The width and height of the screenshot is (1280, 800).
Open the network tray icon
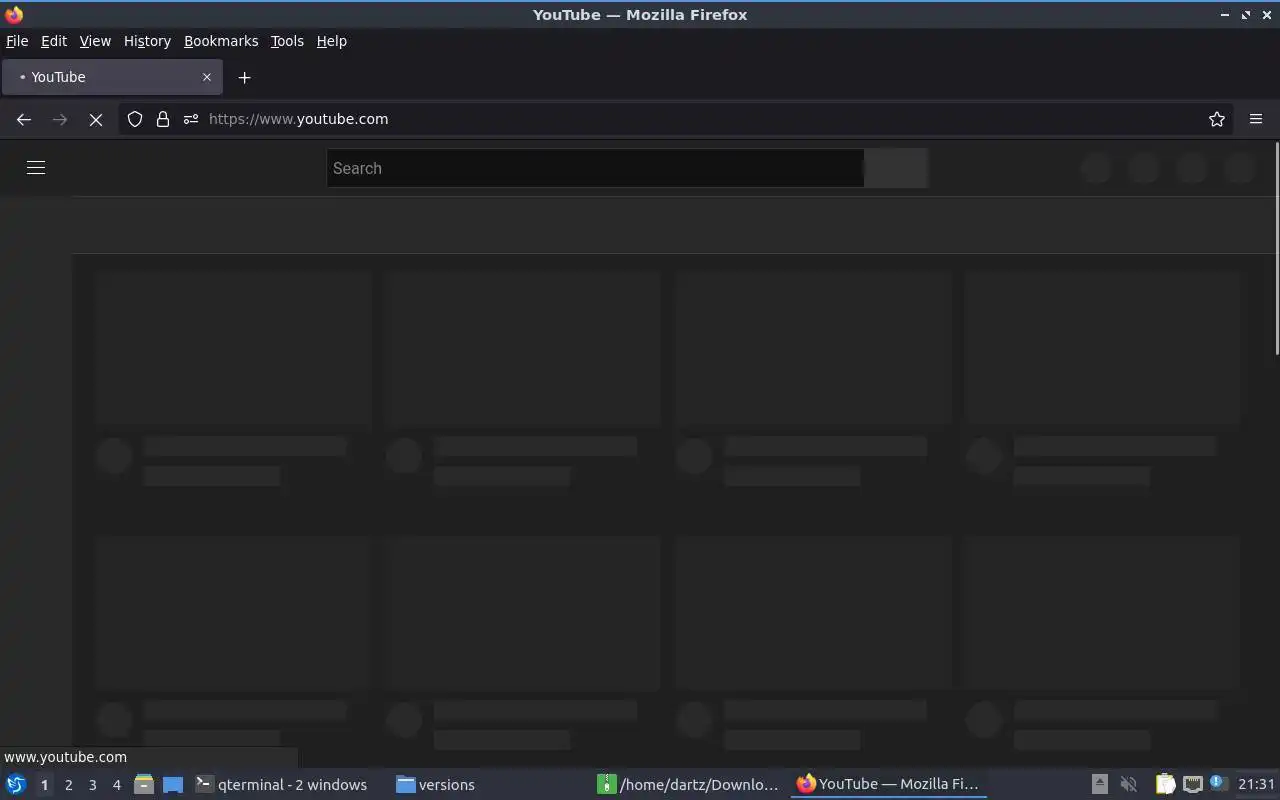[1192, 785]
